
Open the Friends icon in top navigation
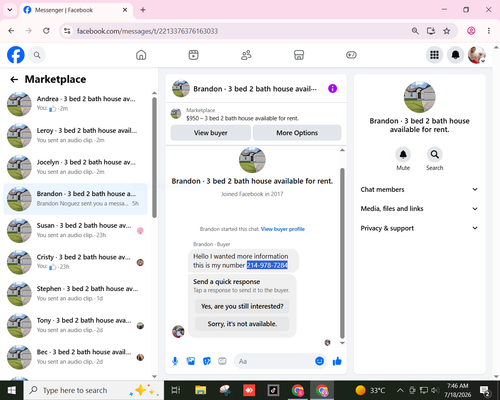click(246, 55)
